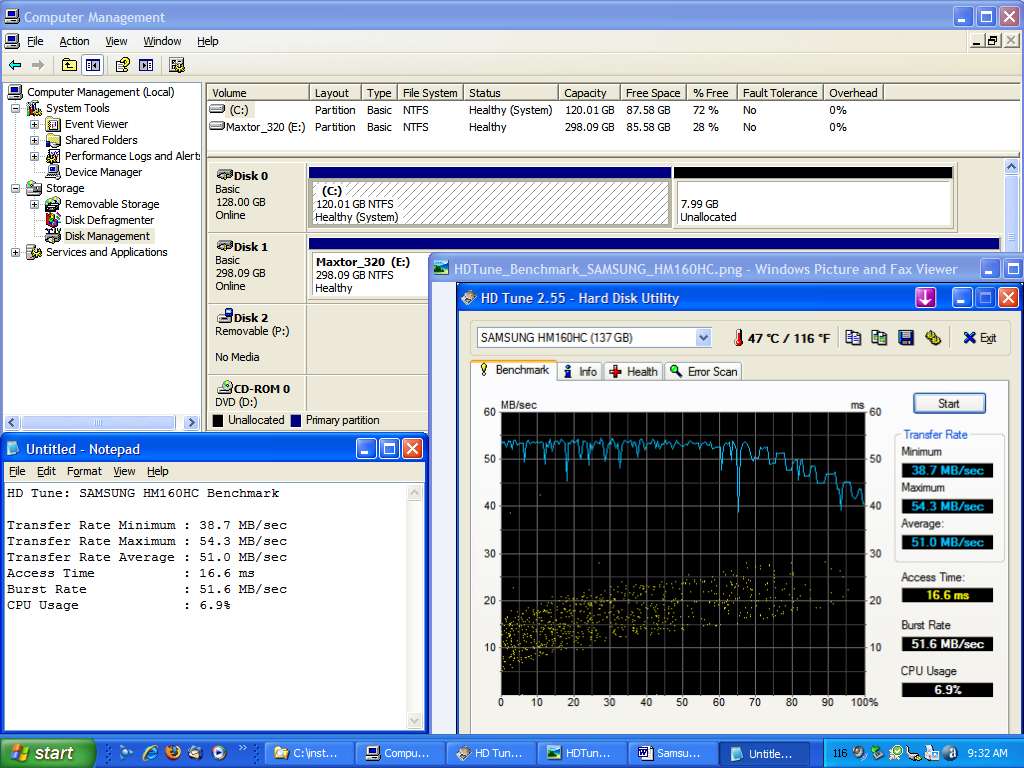Open Firefox from the quick launch bar

[173, 752]
